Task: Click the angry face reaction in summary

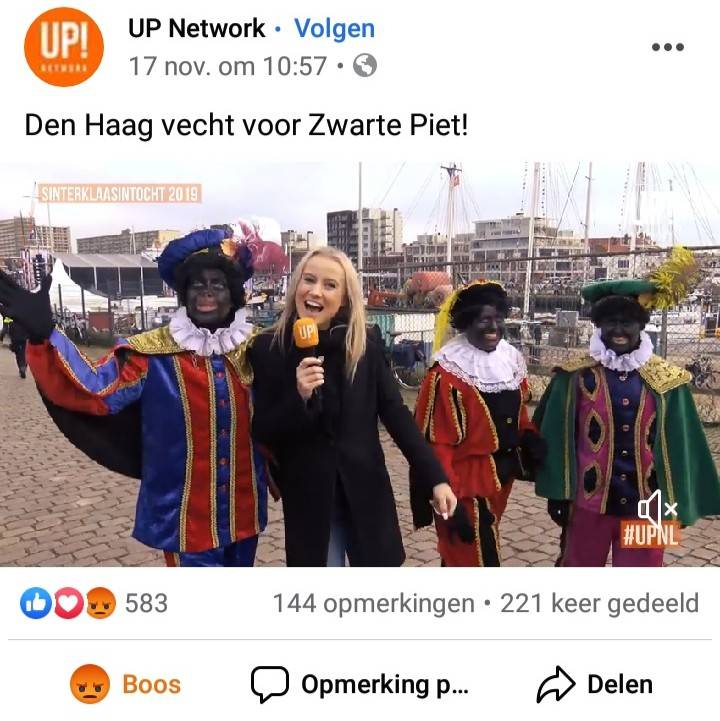Action: pos(102,603)
